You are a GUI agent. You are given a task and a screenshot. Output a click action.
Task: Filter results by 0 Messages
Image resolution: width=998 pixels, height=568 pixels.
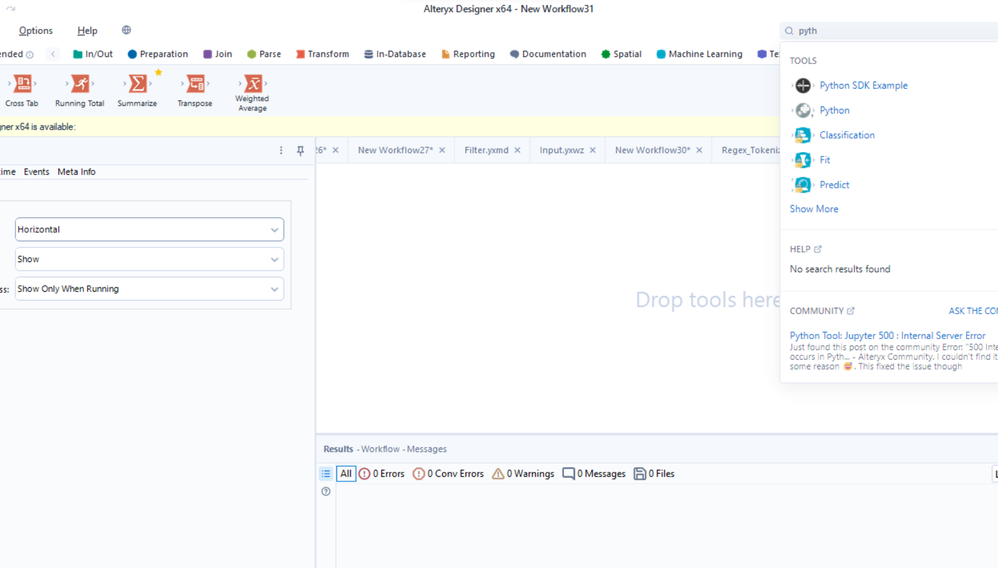tap(594, 474)
